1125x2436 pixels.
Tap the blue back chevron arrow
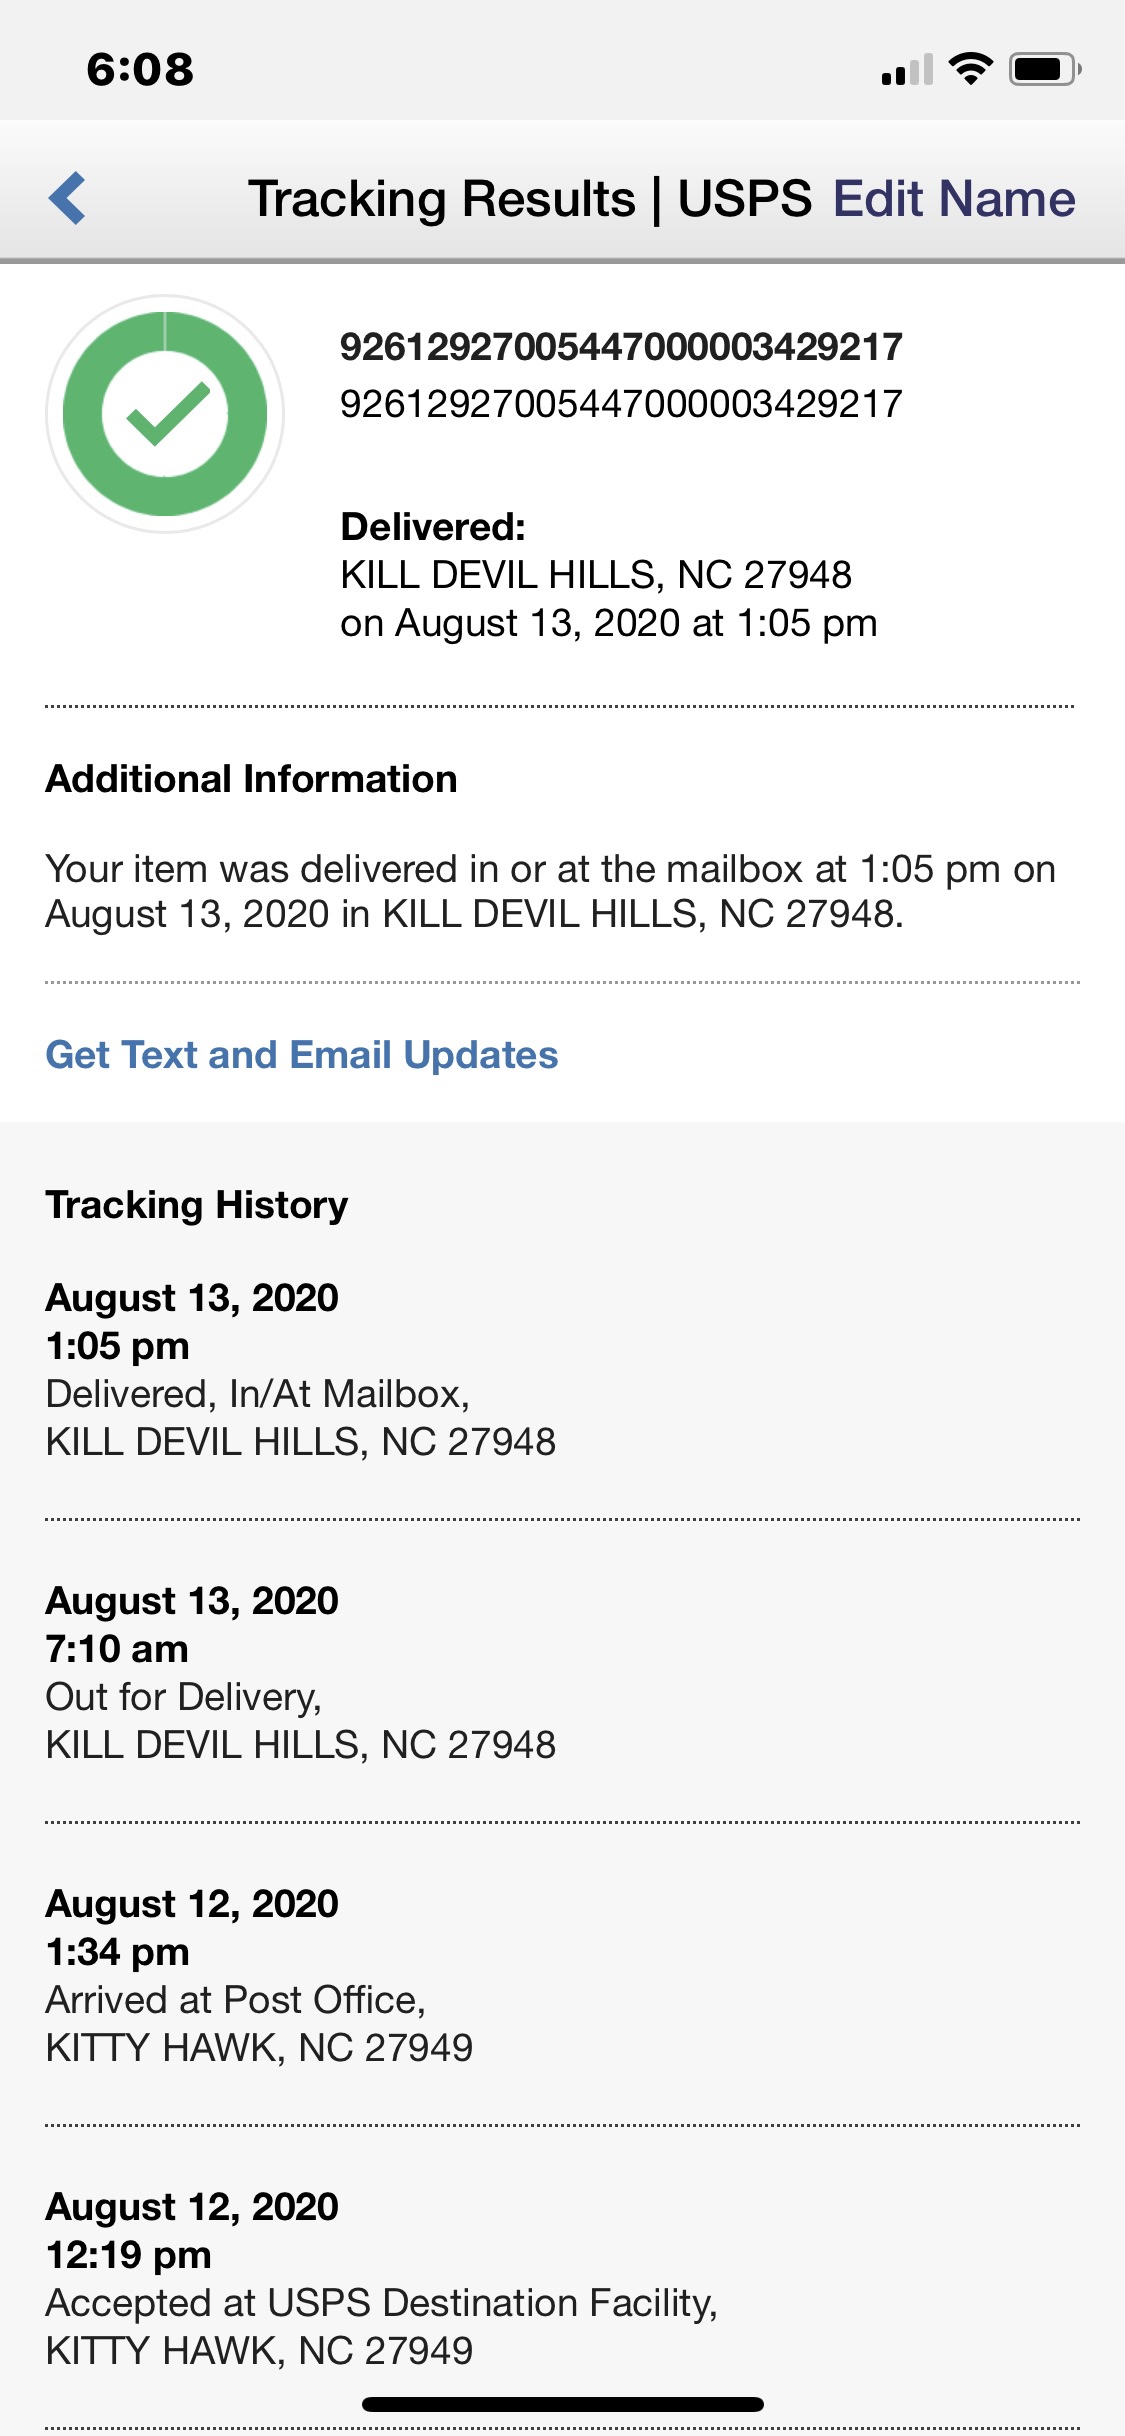(x=67, y=198)
